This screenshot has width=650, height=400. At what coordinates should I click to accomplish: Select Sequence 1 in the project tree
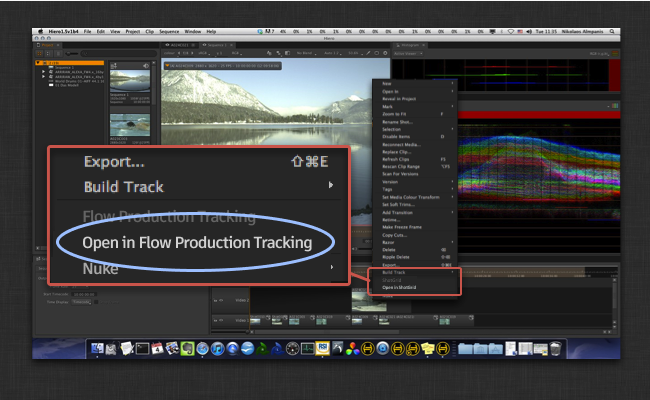(x=63, y=68)
